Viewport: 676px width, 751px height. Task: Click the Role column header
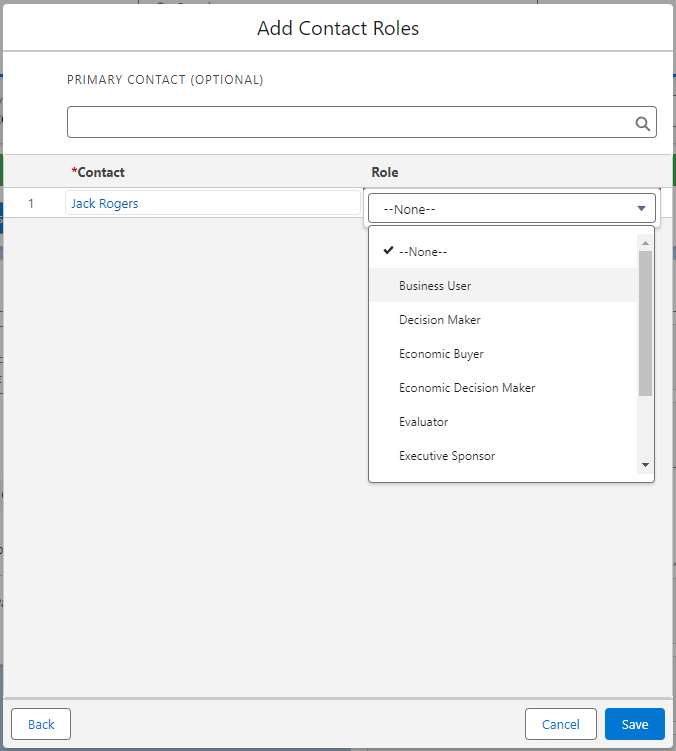pyautogui.click(x=385, y=172)
